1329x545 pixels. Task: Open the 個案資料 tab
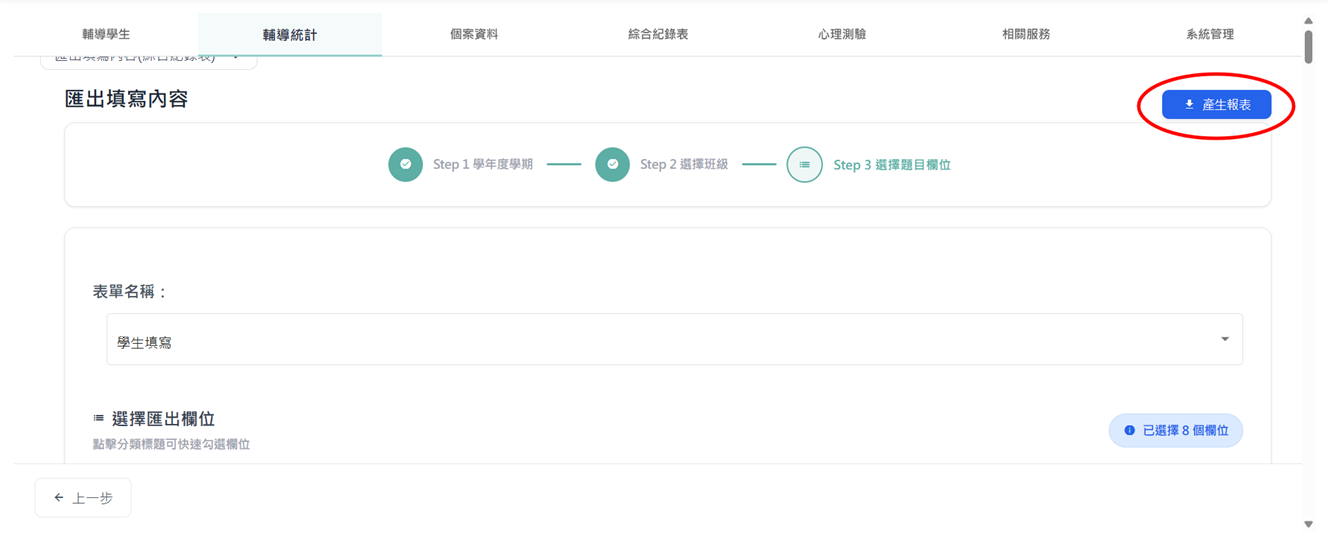[474, 34]
